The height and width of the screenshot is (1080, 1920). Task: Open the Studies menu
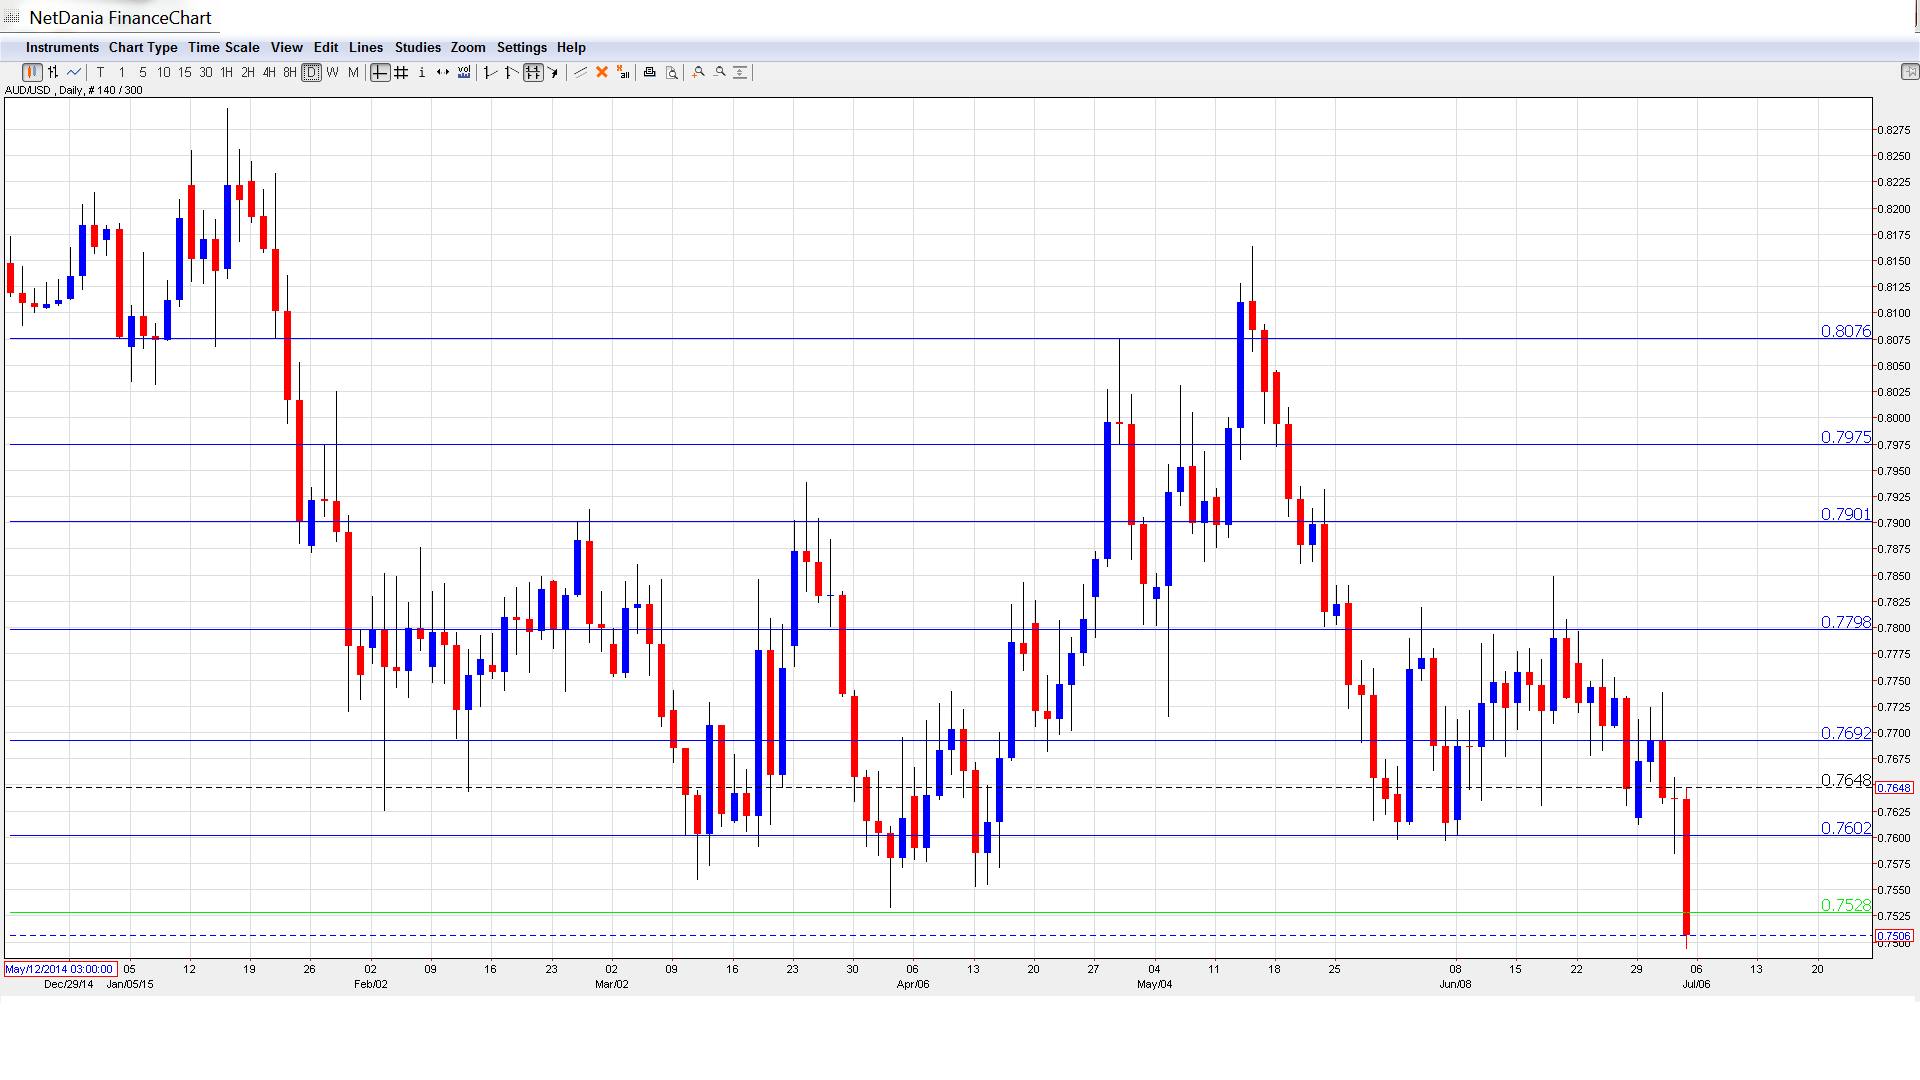(417, 47)
